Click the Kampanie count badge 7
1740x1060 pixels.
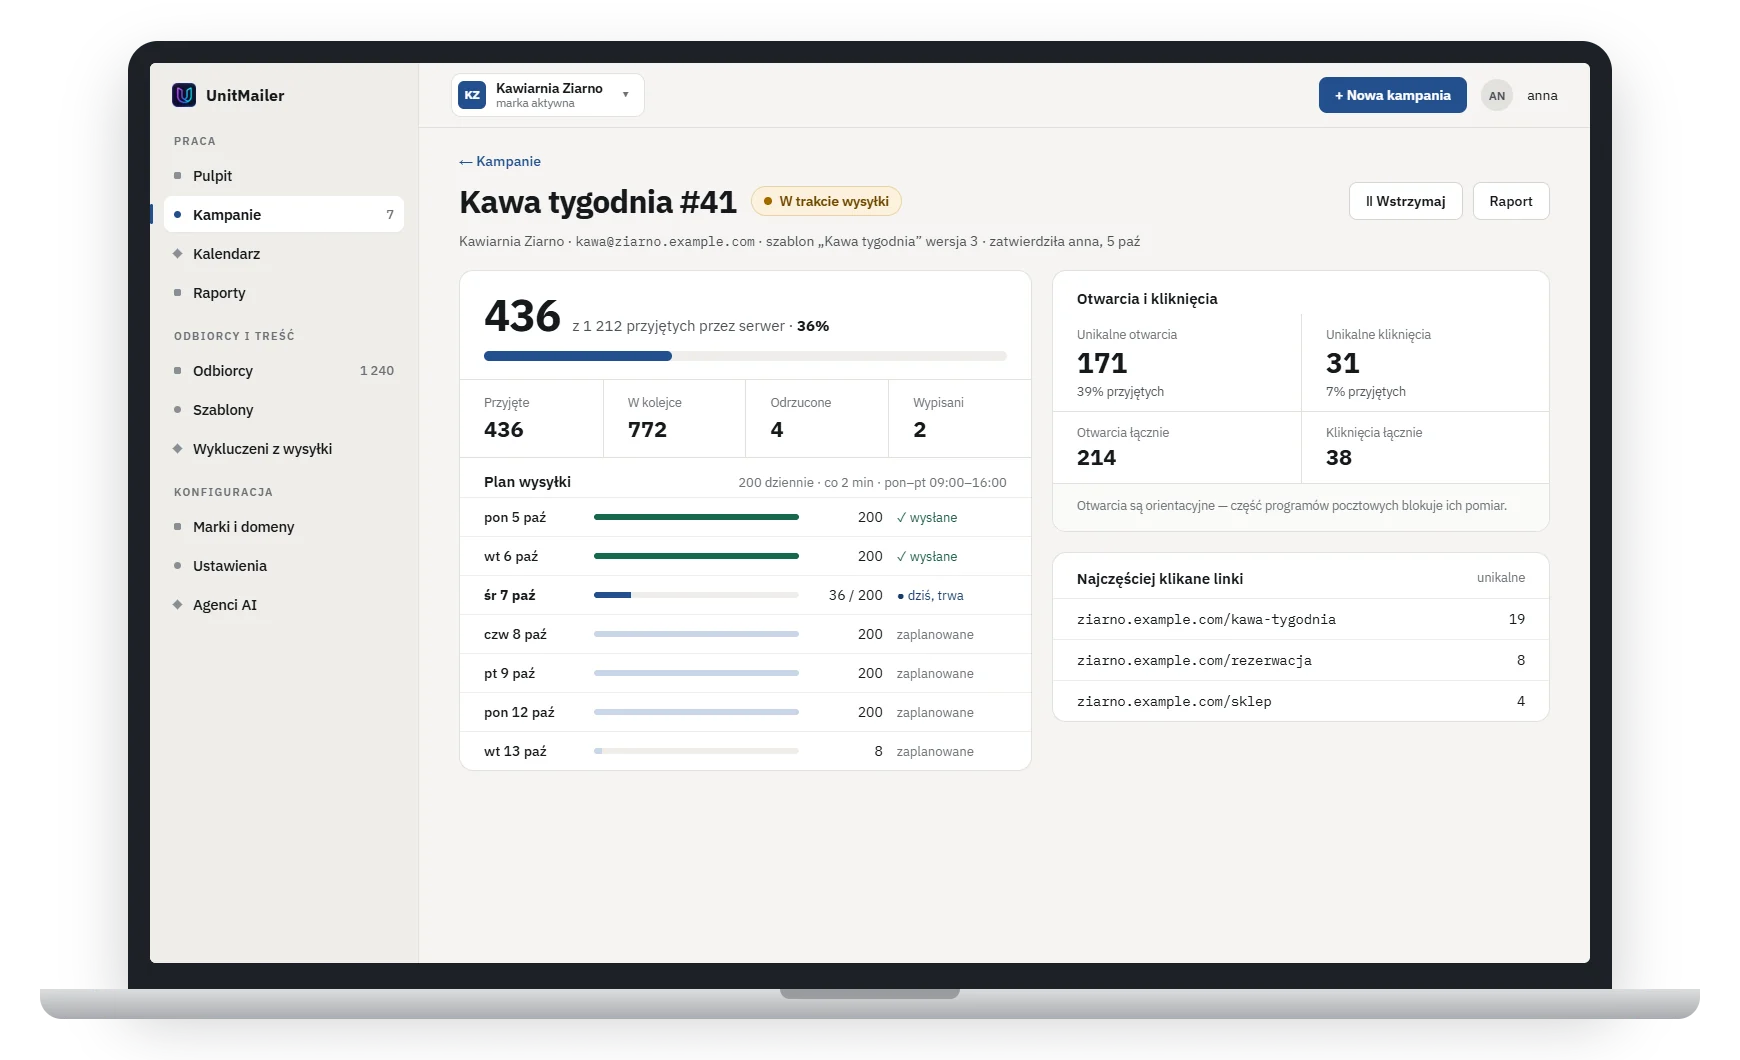[x=390, y=215]
